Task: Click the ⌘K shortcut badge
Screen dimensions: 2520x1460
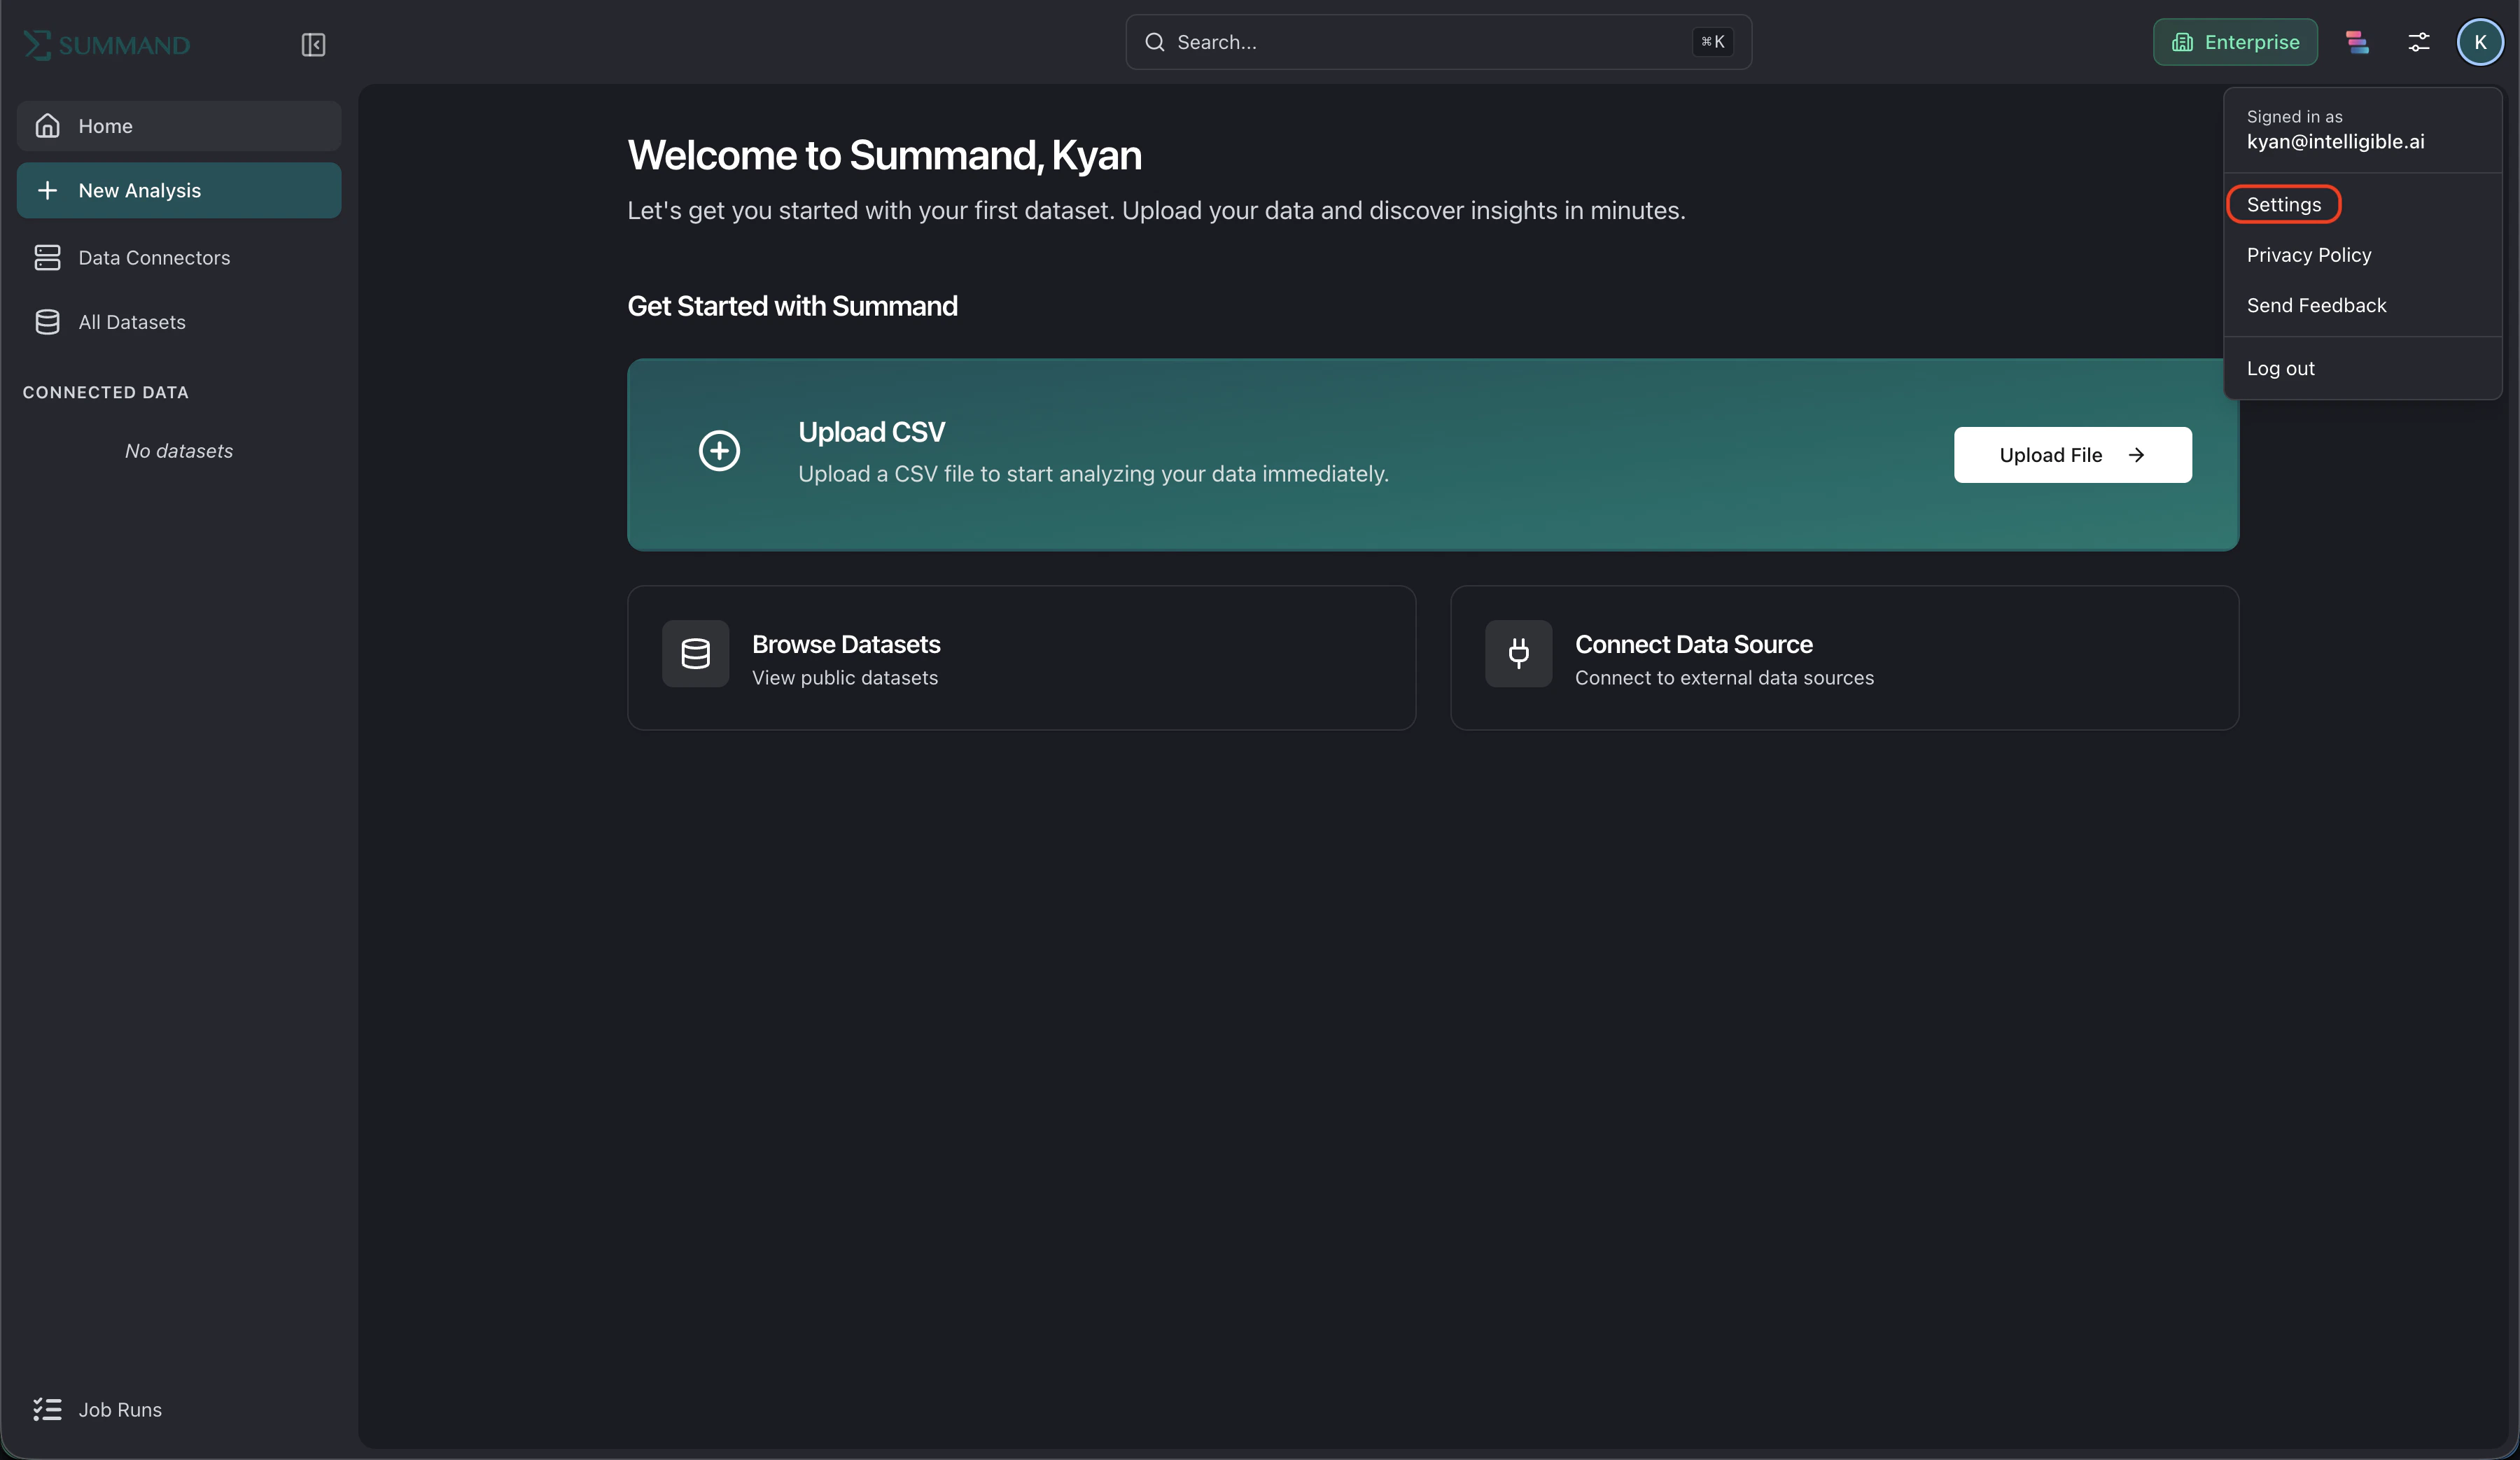Action: tap(1712, 42)
